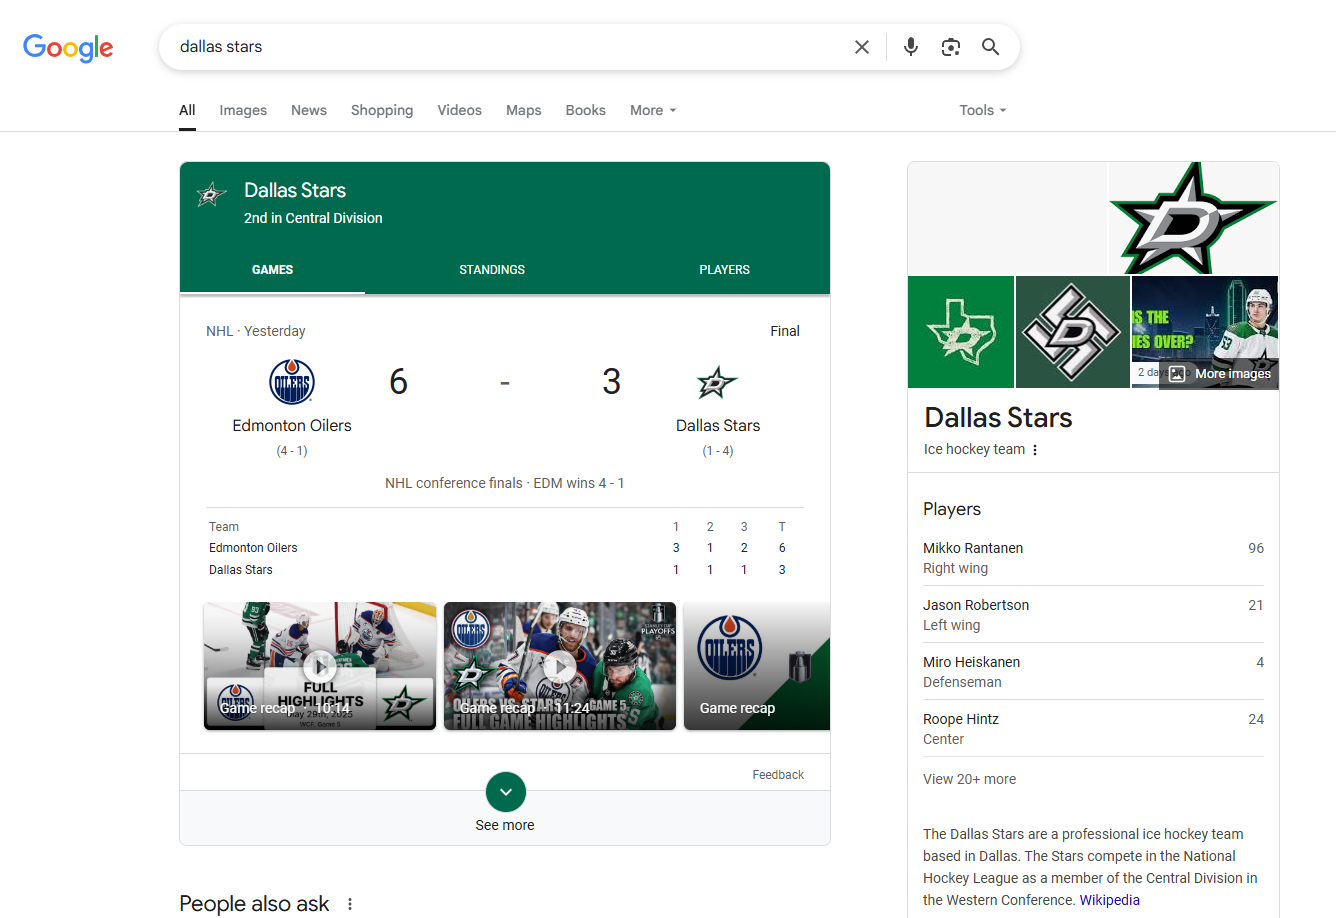Open Jason Robertson player entry
This screenshot has width=1336, height=918.
click(1093, 614)
